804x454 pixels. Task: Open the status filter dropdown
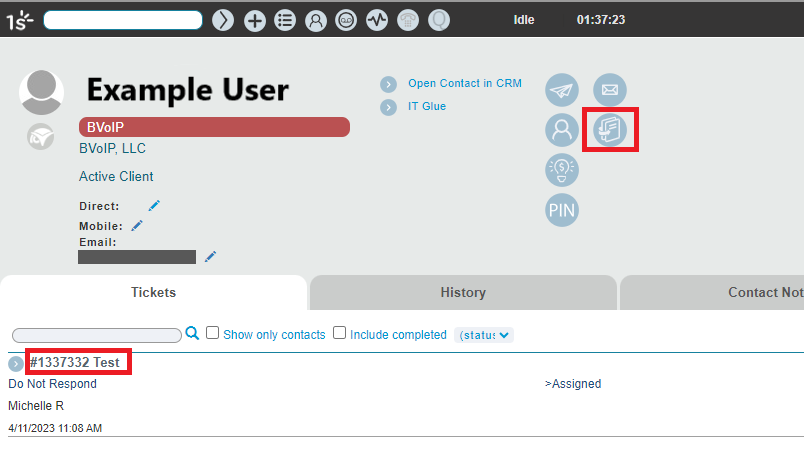pyautogui.click(x=484, y=335)
